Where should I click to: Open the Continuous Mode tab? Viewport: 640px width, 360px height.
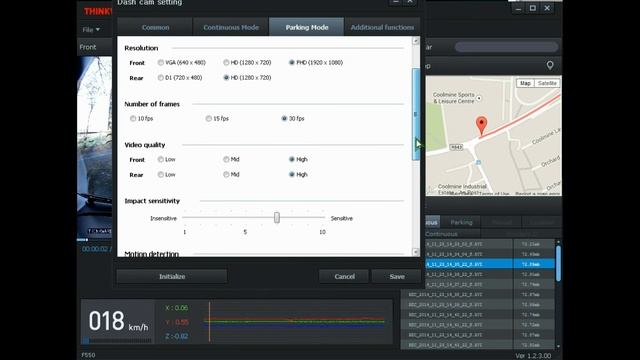[x=231, y=27]
